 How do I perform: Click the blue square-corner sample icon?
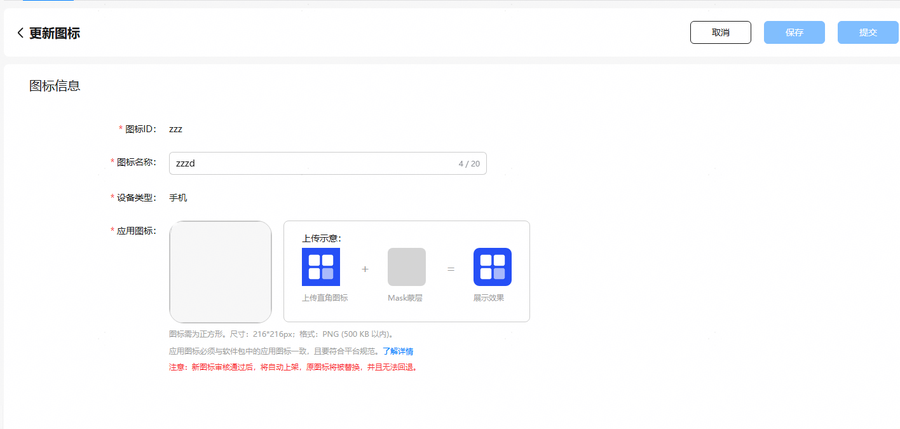click(321, 267)
